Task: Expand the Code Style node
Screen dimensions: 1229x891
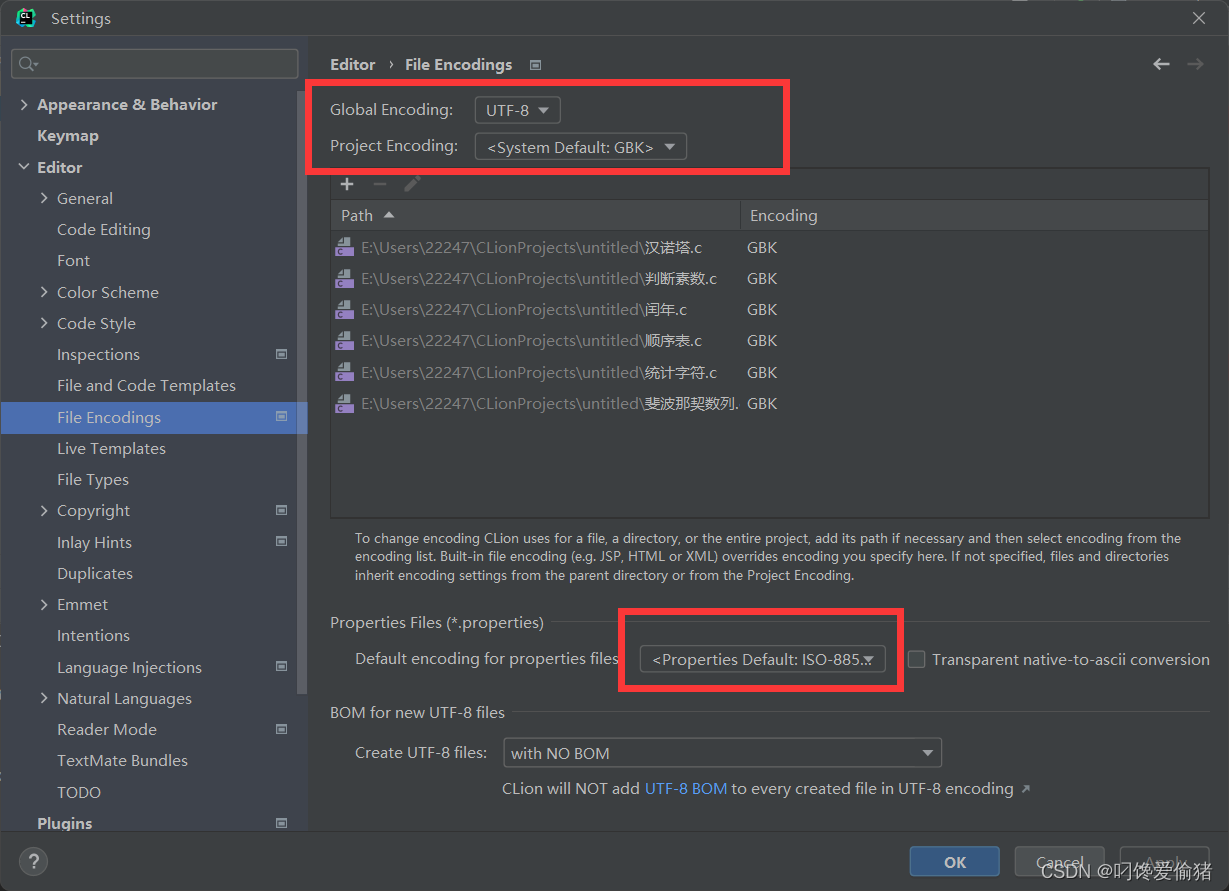Action: point(44,323)
